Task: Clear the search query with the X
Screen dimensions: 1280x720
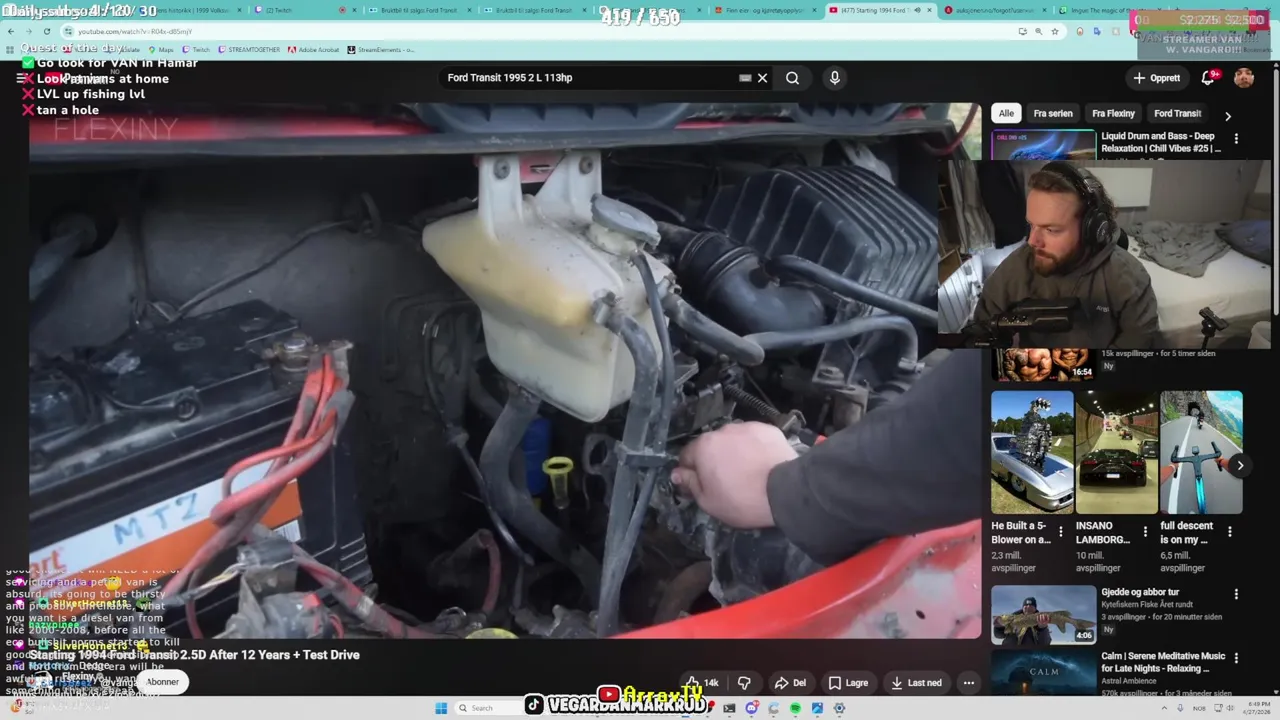Action: pyautogui.click(x=762, y=78)
